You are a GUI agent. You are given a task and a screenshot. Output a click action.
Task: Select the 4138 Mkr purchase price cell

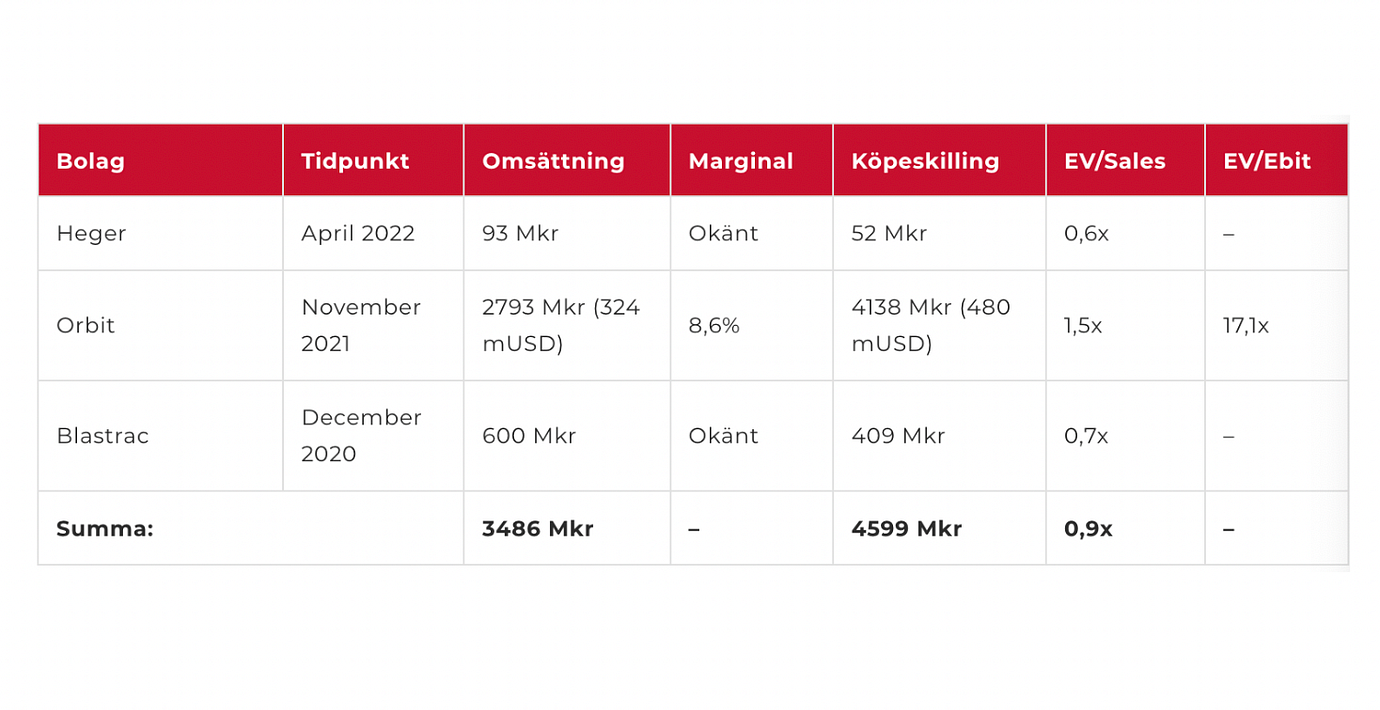930,325
